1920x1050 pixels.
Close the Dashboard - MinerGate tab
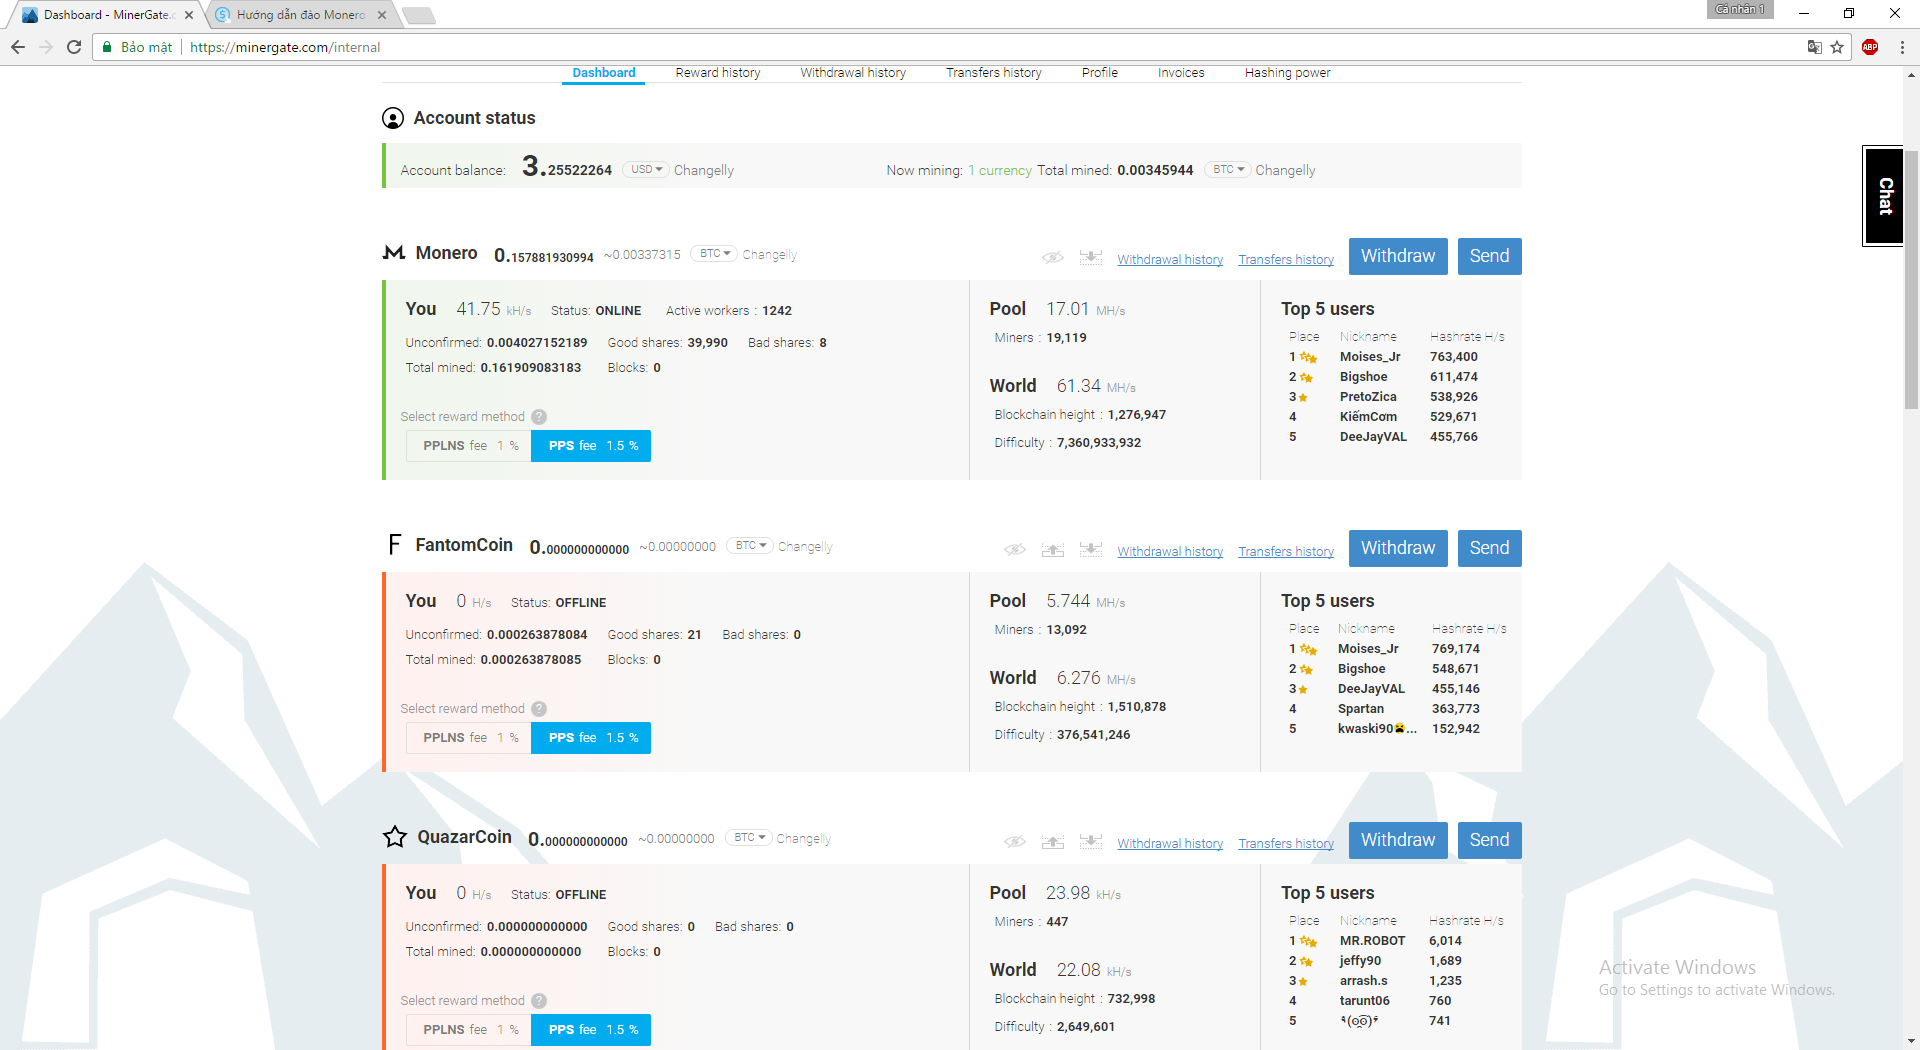point(189,15)
